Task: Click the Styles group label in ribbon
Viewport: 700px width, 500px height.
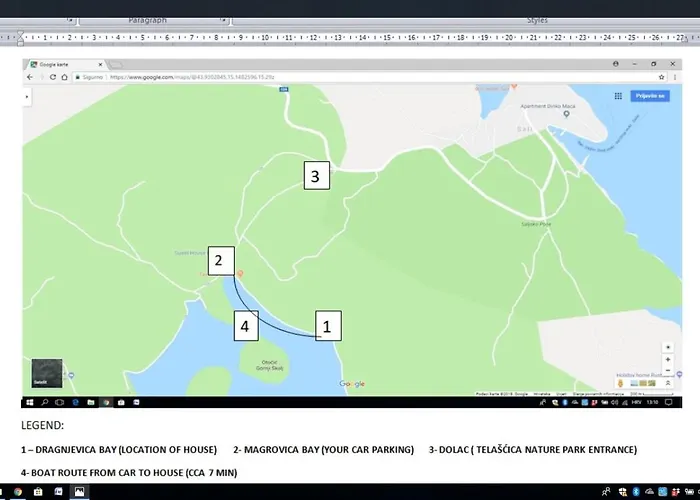Action: pyautogui.click(x=537, y=20)
